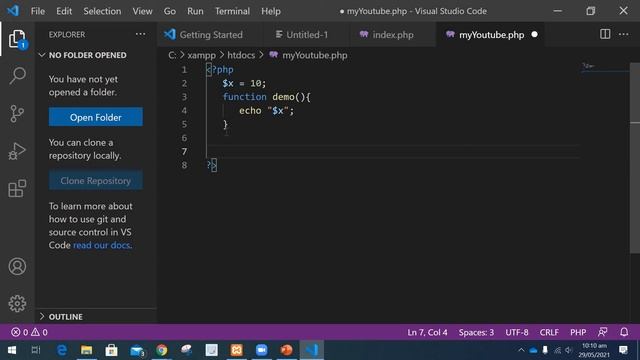Viewport: 640px width, 360px height.
Task: Split the editor to the right
Action: 605,34
